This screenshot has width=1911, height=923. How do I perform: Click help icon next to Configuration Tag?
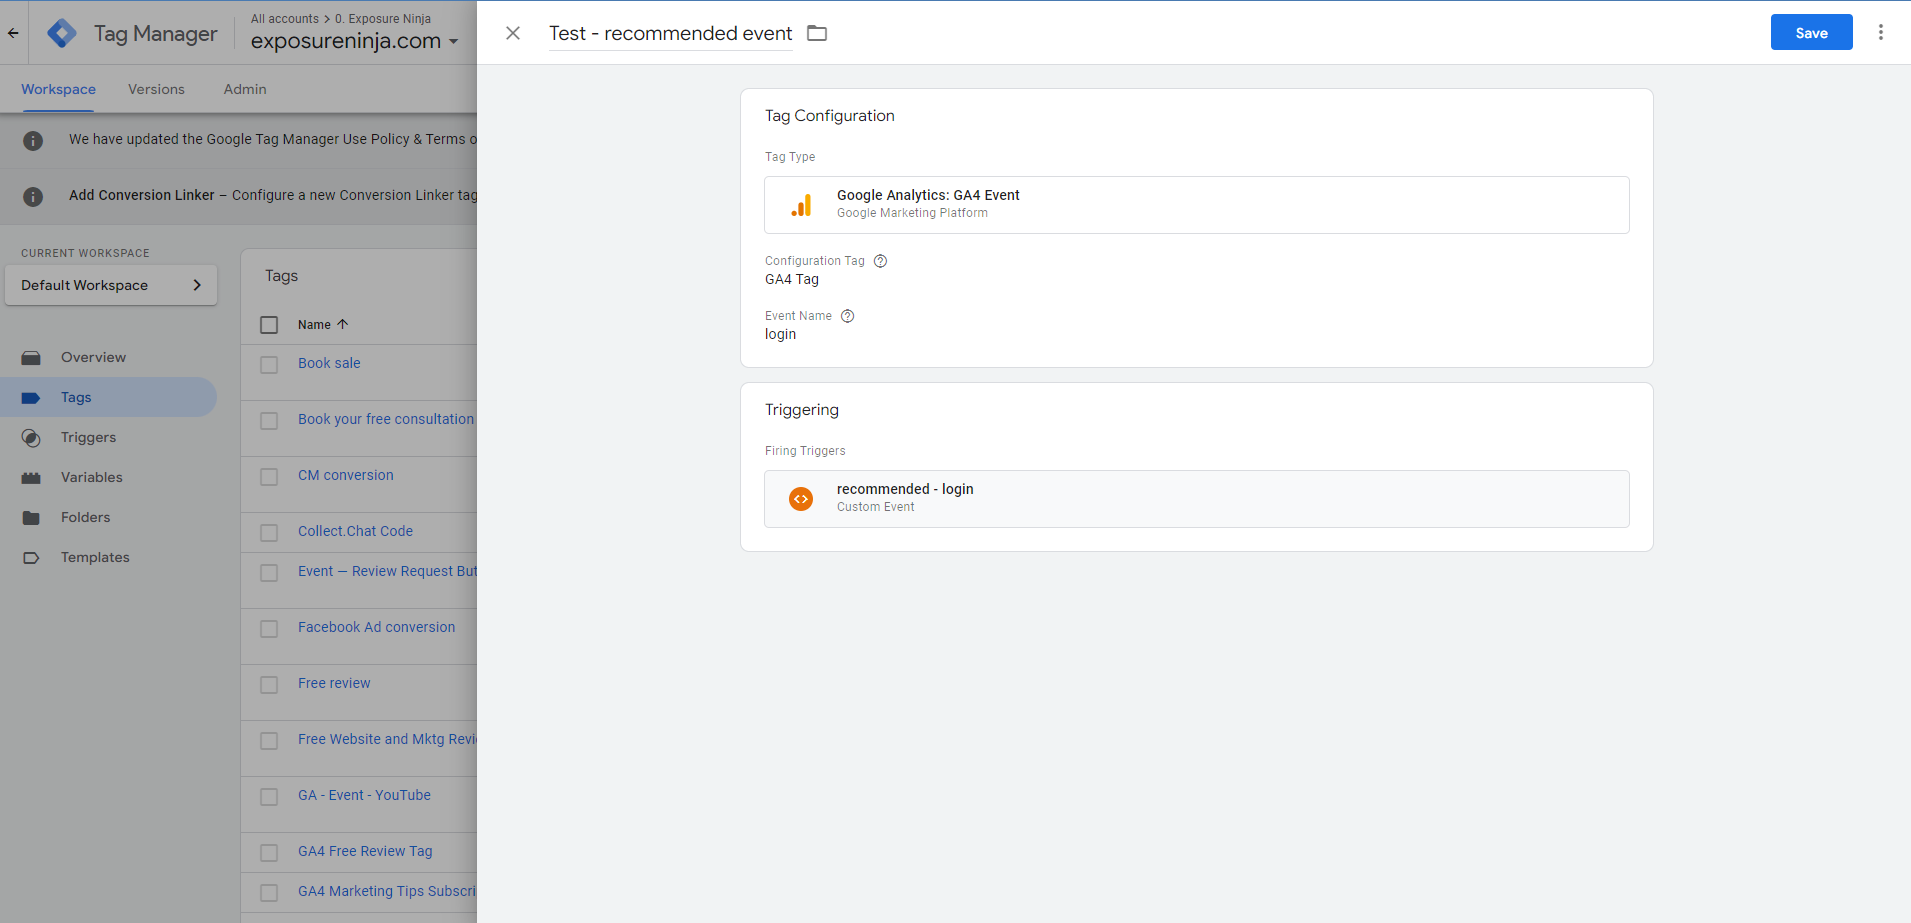tap(880, 261)
